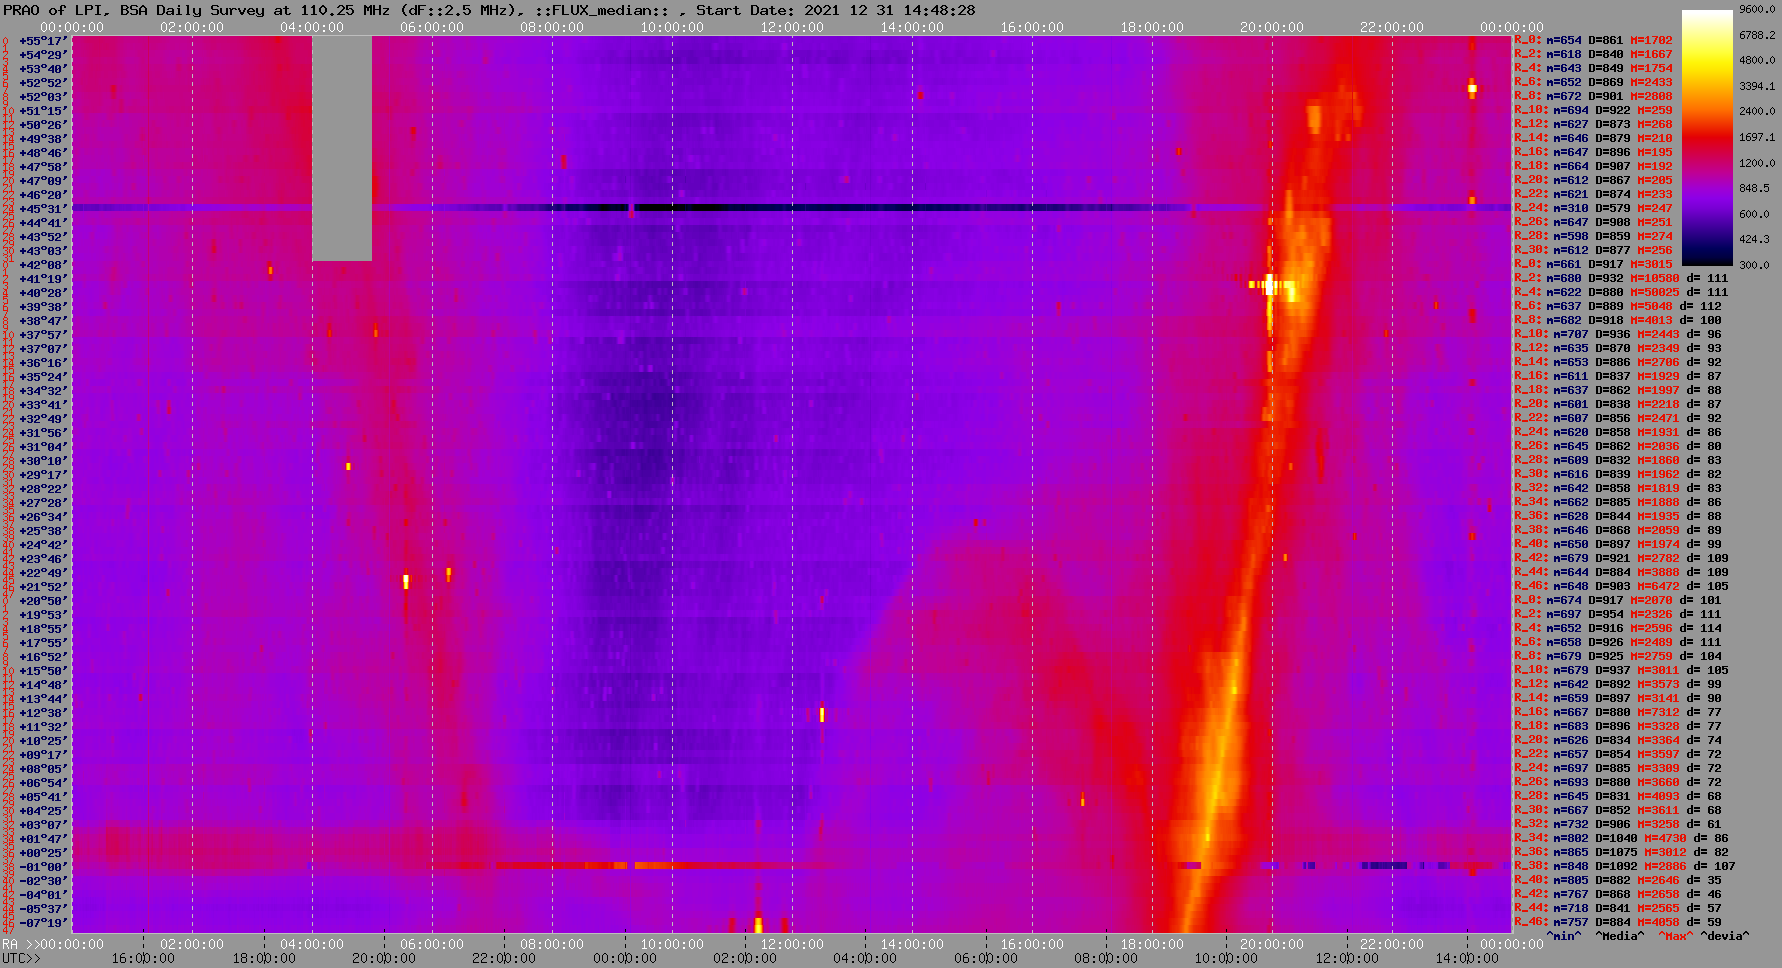1782x968 pixels.
Task: Click the '^devia^' legend label
Action: pyautogui.click(x=1725, y=937)
